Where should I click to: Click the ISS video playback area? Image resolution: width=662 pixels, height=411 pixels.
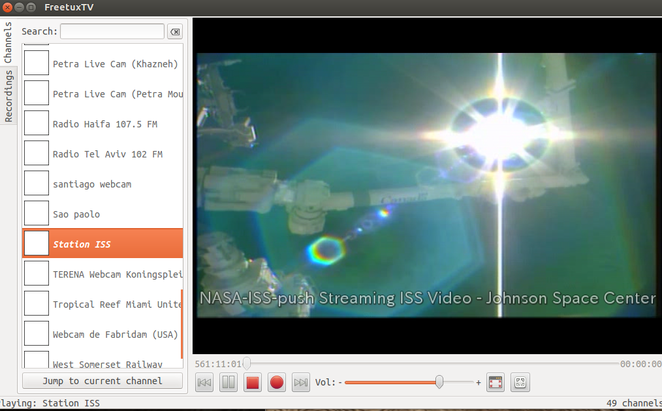click(426, 185)
